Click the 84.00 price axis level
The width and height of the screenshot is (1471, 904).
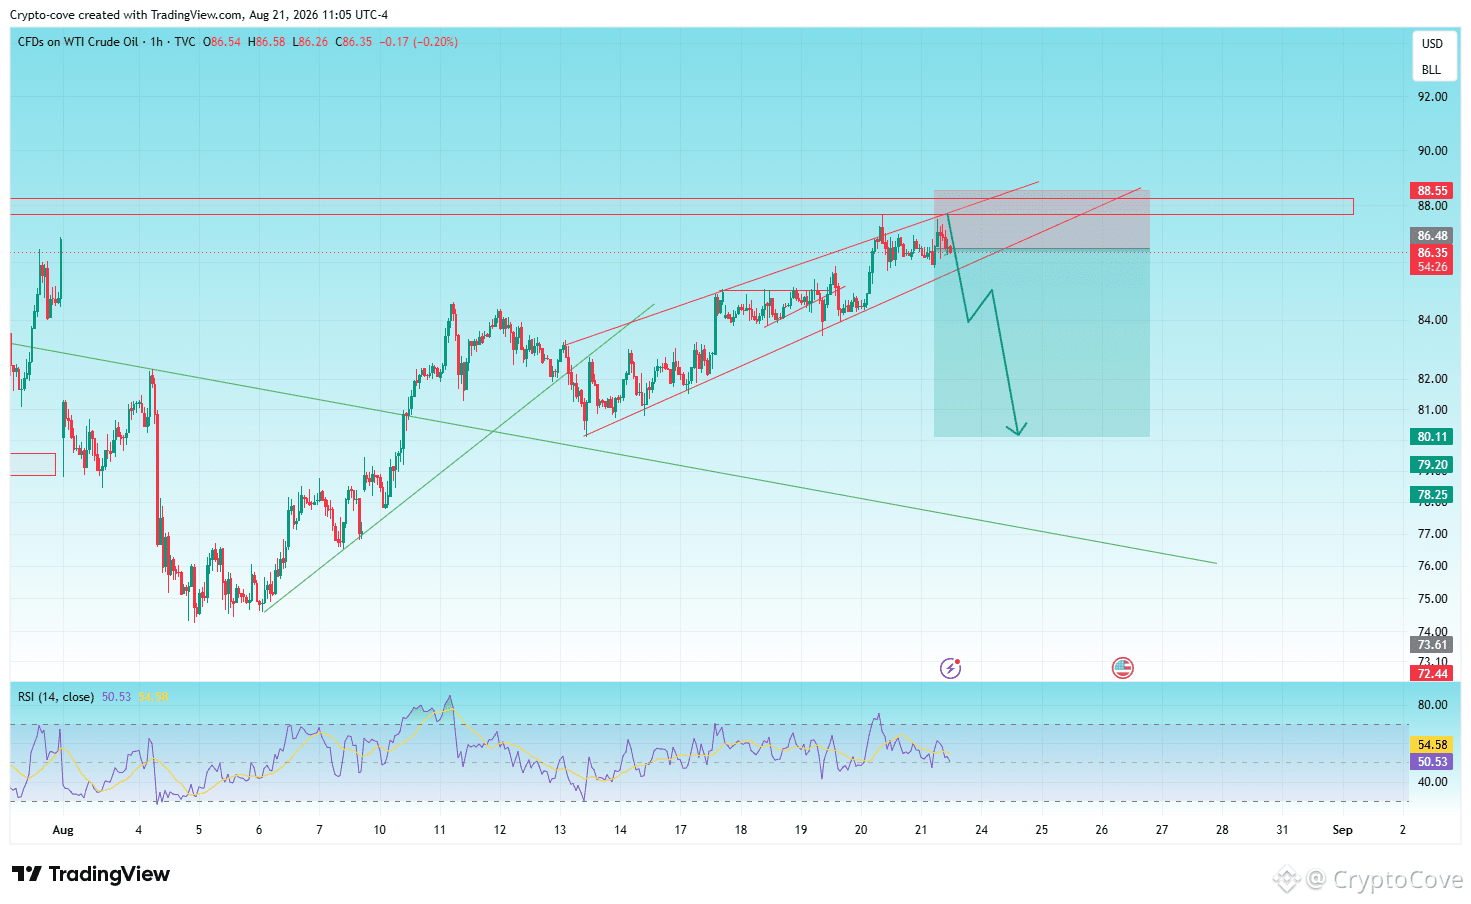pos(1432,320)
